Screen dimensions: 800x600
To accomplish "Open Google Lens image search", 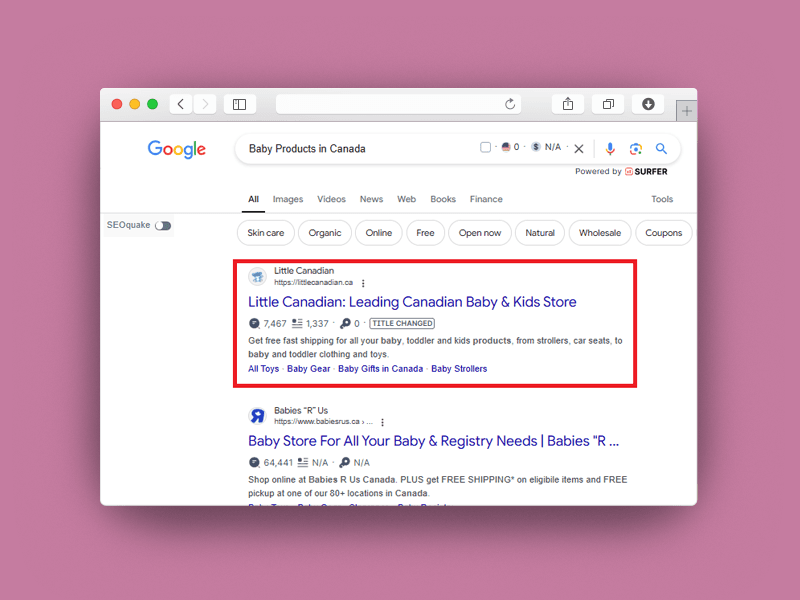I will [635, 149].
